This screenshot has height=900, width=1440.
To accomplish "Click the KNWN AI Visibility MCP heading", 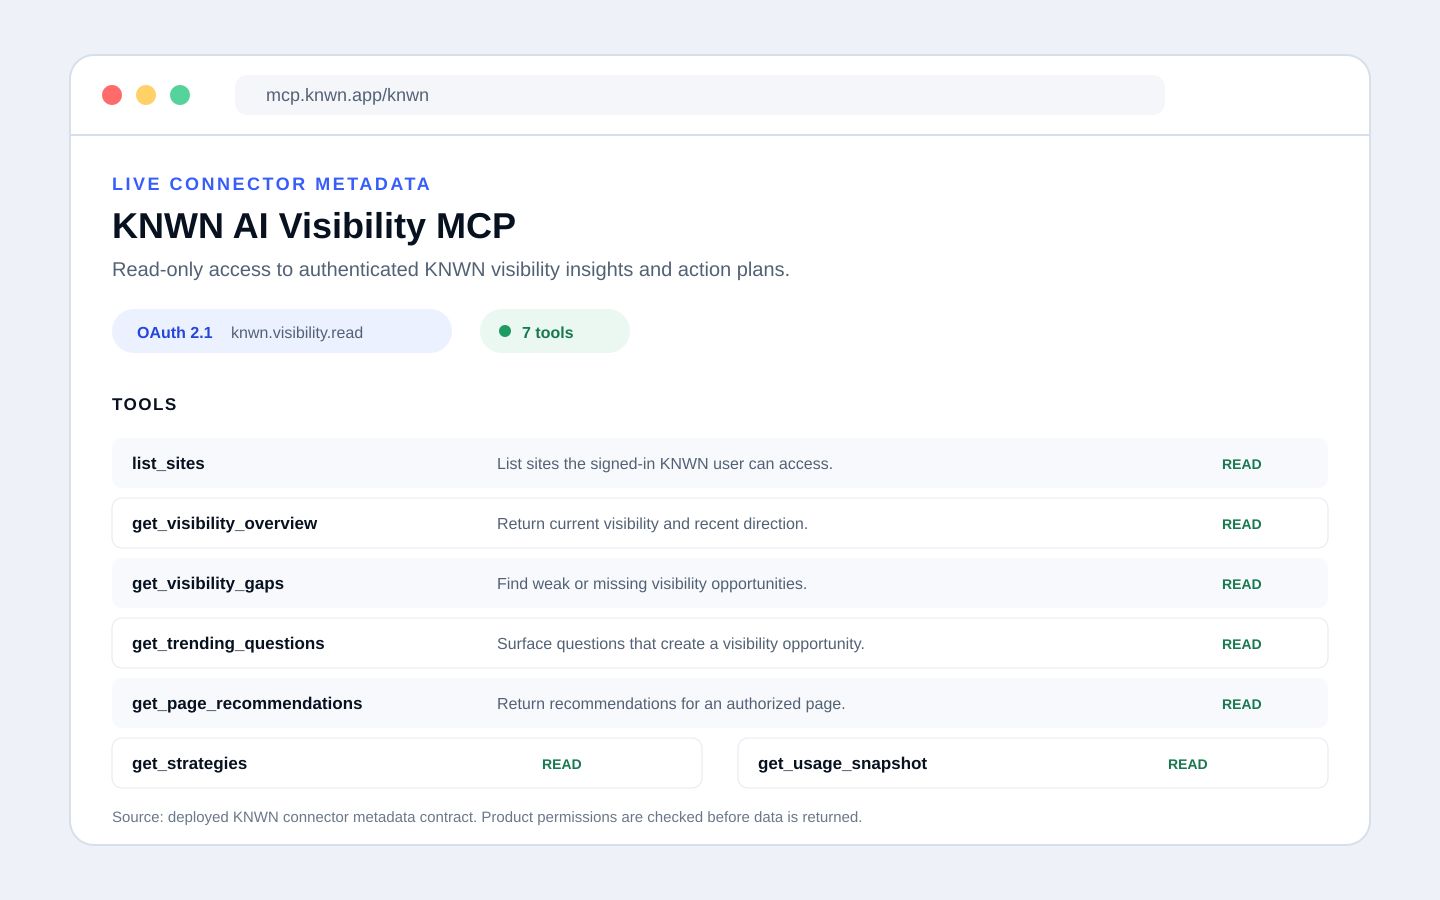I will pos(314,226).
